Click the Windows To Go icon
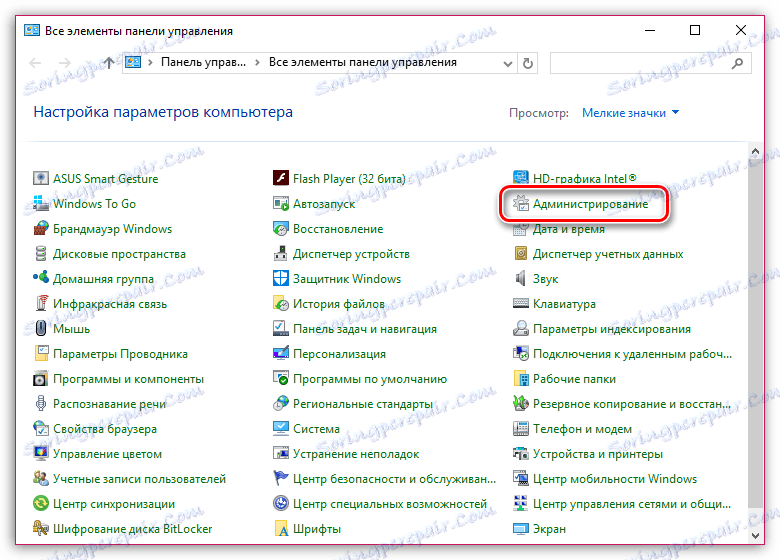Viewport: 780px width, 560px height. [40, 203]
